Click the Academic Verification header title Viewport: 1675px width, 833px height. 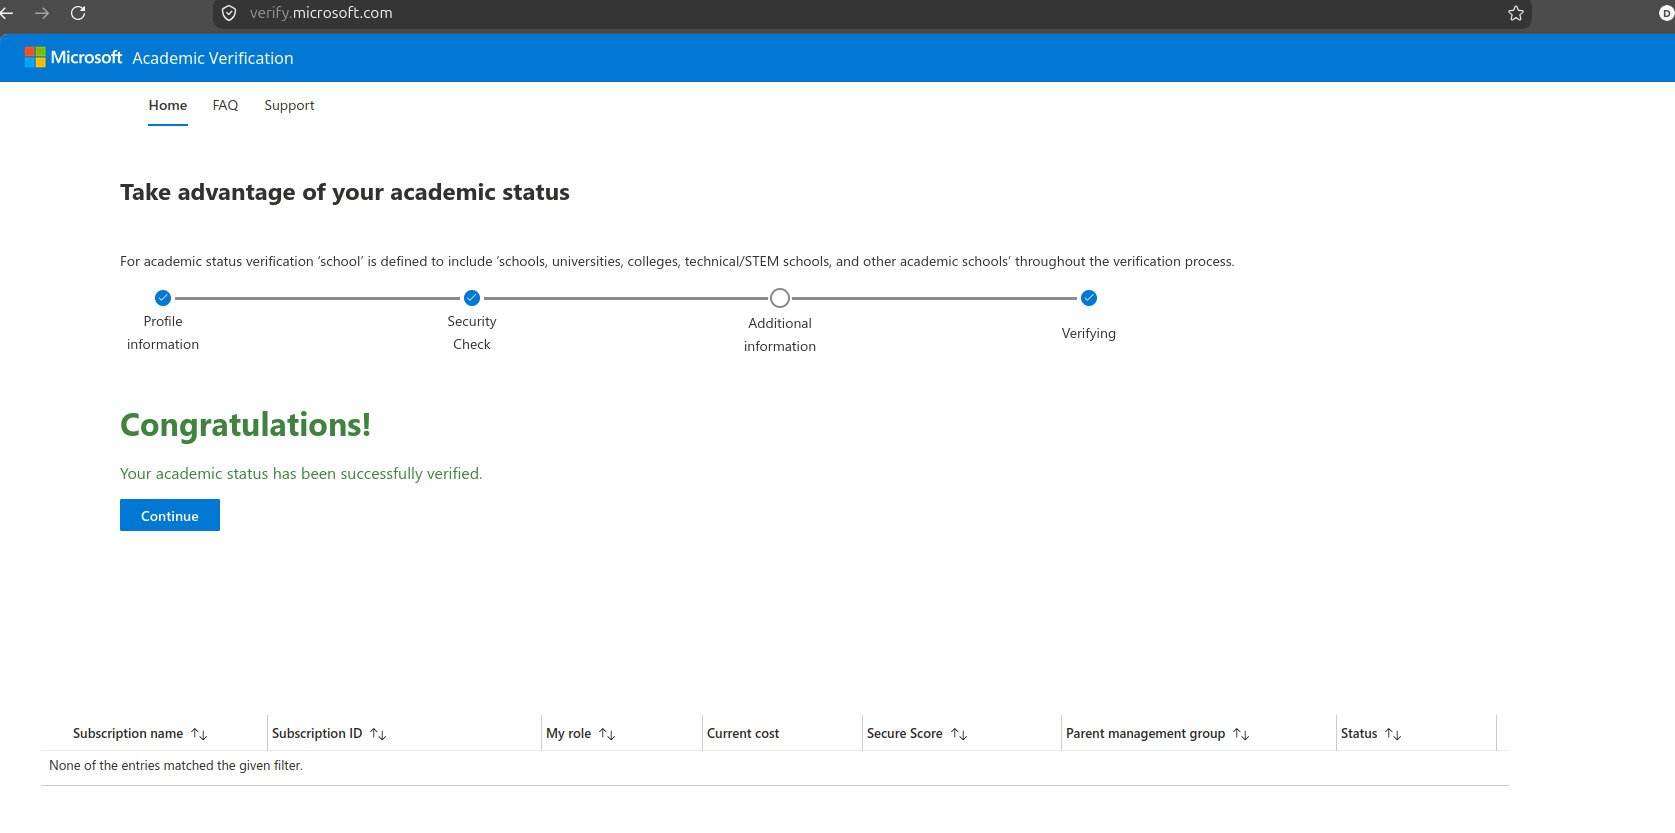point(213,58)
